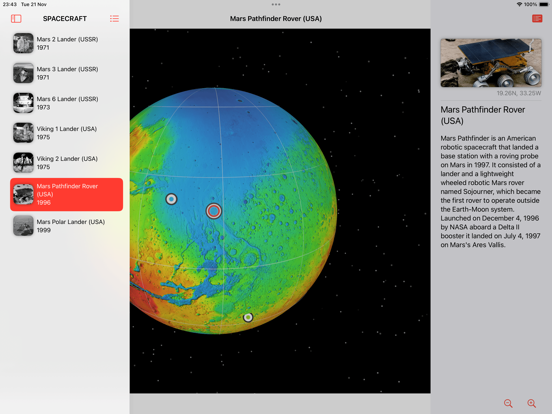The image size is (552, 414).
Task: Click the battery indicator in status bar
Action: [544, 5]
